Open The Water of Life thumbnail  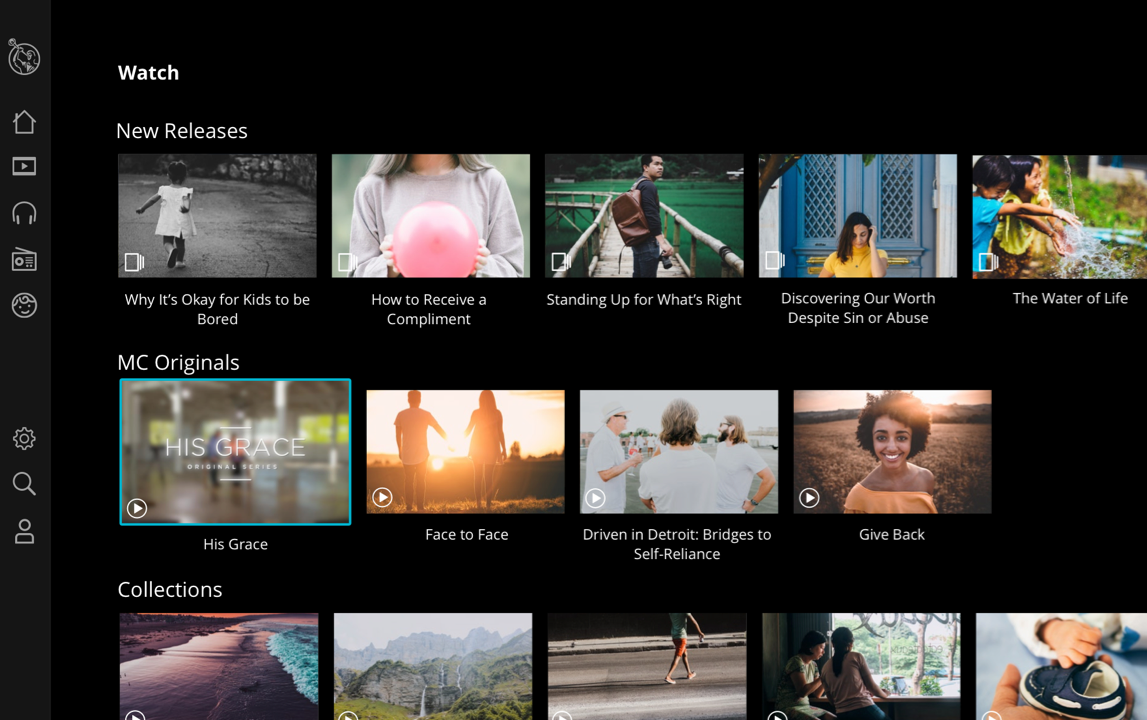1059,216
